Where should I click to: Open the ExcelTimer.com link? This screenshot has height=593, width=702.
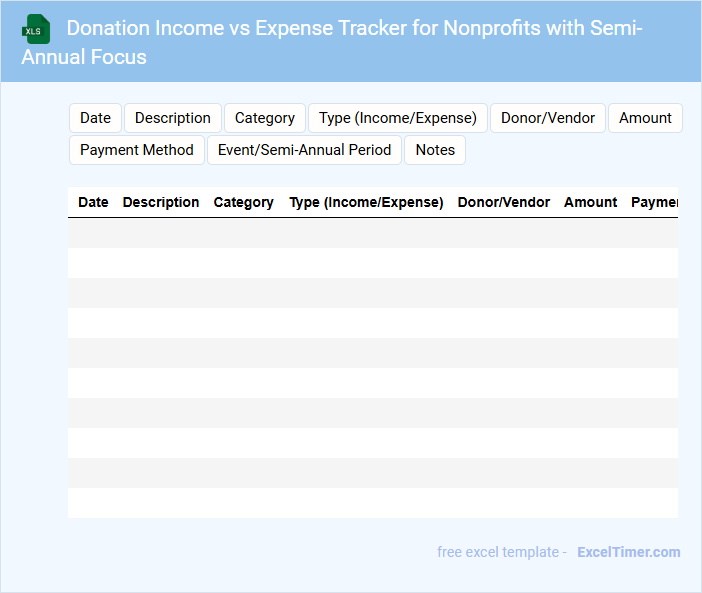click(628, 552)
